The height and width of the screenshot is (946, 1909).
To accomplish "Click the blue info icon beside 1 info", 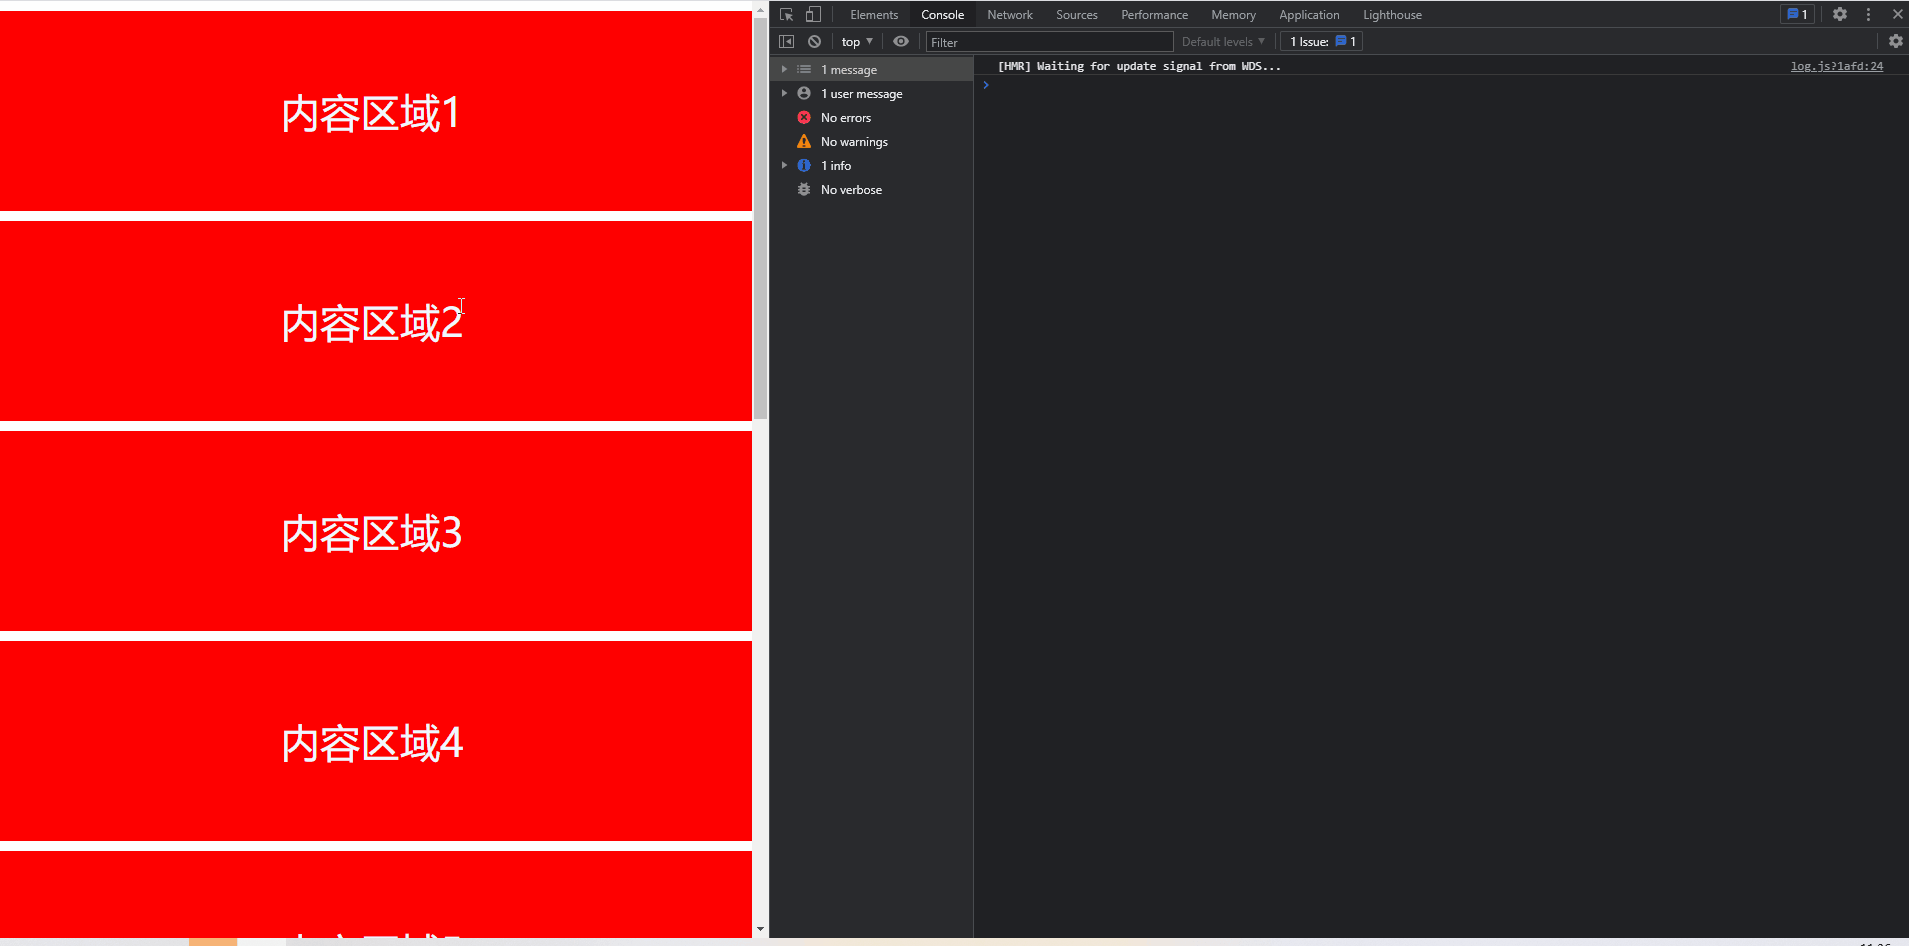I will click(804, 165).
